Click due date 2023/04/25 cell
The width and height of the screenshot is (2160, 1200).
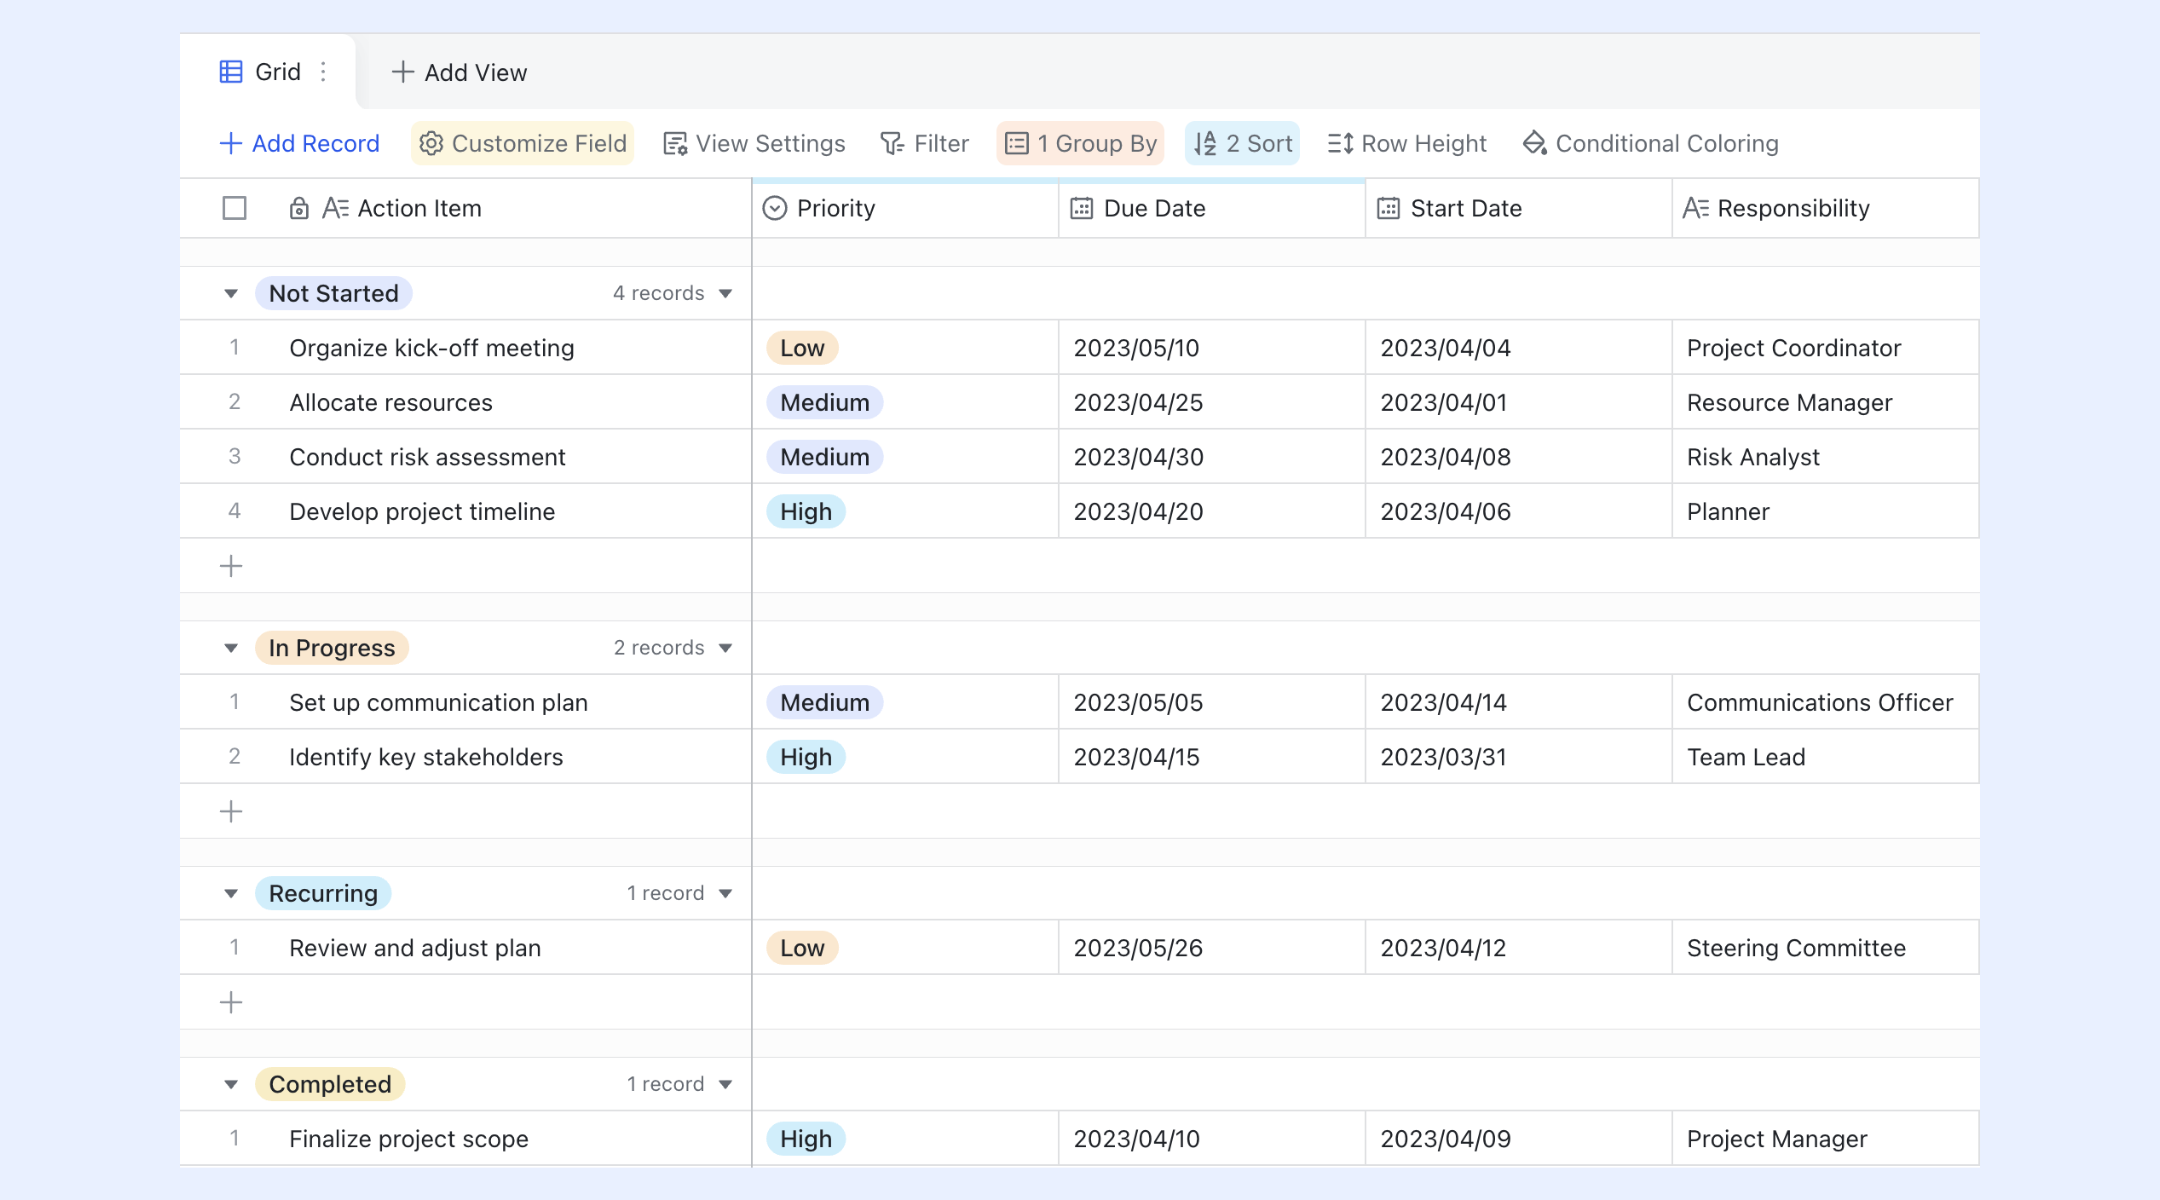1212,402
